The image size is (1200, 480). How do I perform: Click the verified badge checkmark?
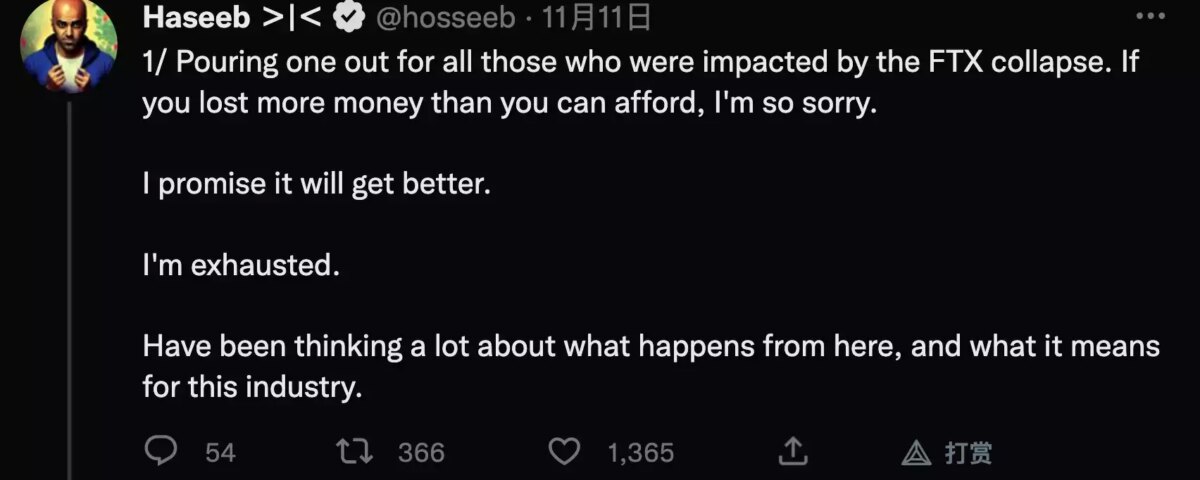348,17
